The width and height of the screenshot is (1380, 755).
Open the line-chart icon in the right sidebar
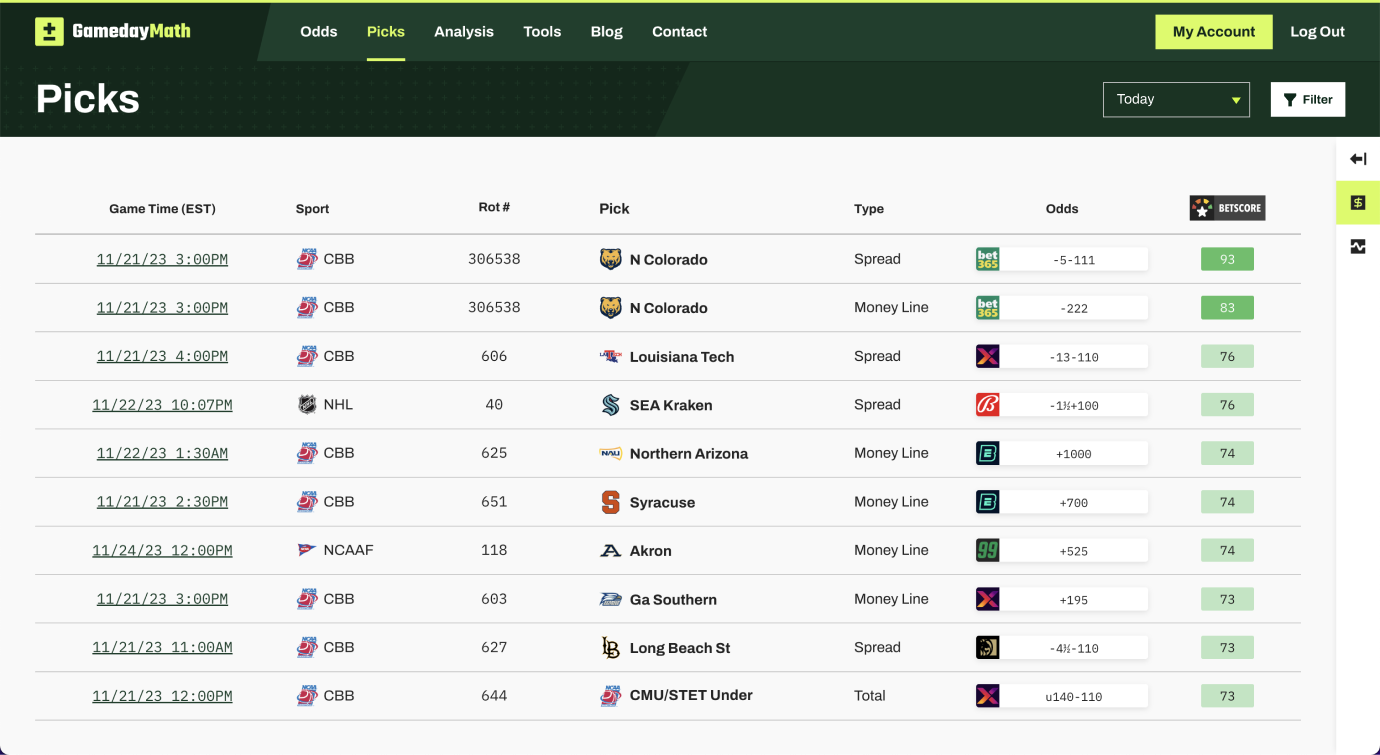[x=1357, y=246]
